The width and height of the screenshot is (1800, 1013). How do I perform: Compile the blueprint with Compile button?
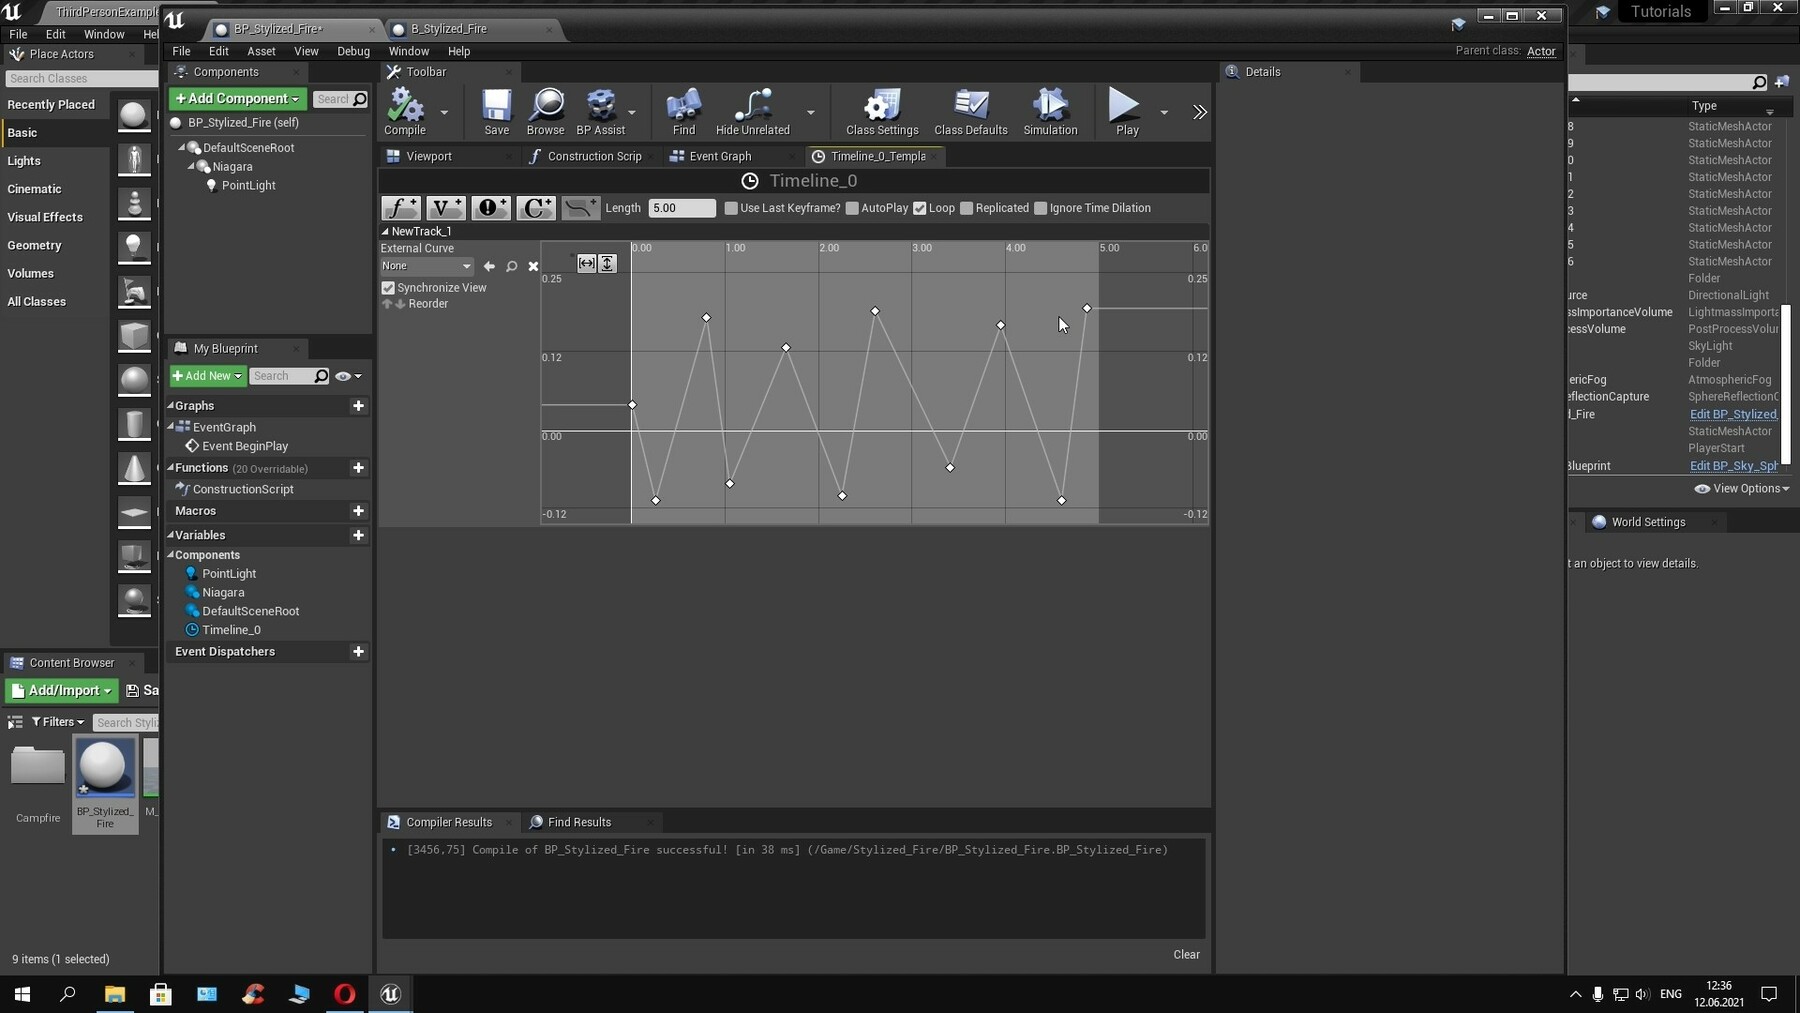tap(405, 112)
